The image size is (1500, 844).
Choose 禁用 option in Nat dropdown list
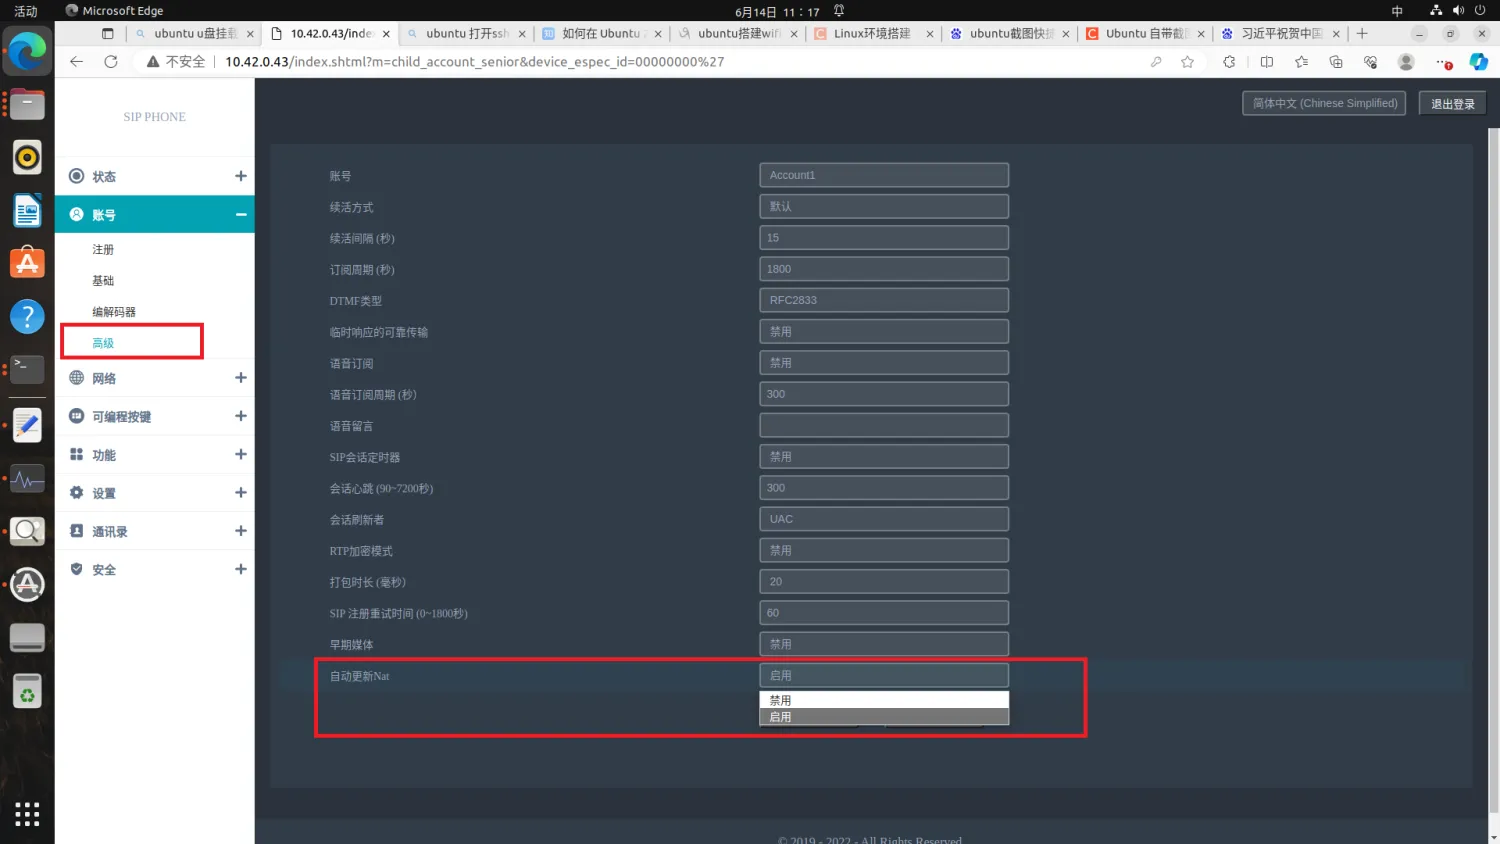[x=884, y=700]
